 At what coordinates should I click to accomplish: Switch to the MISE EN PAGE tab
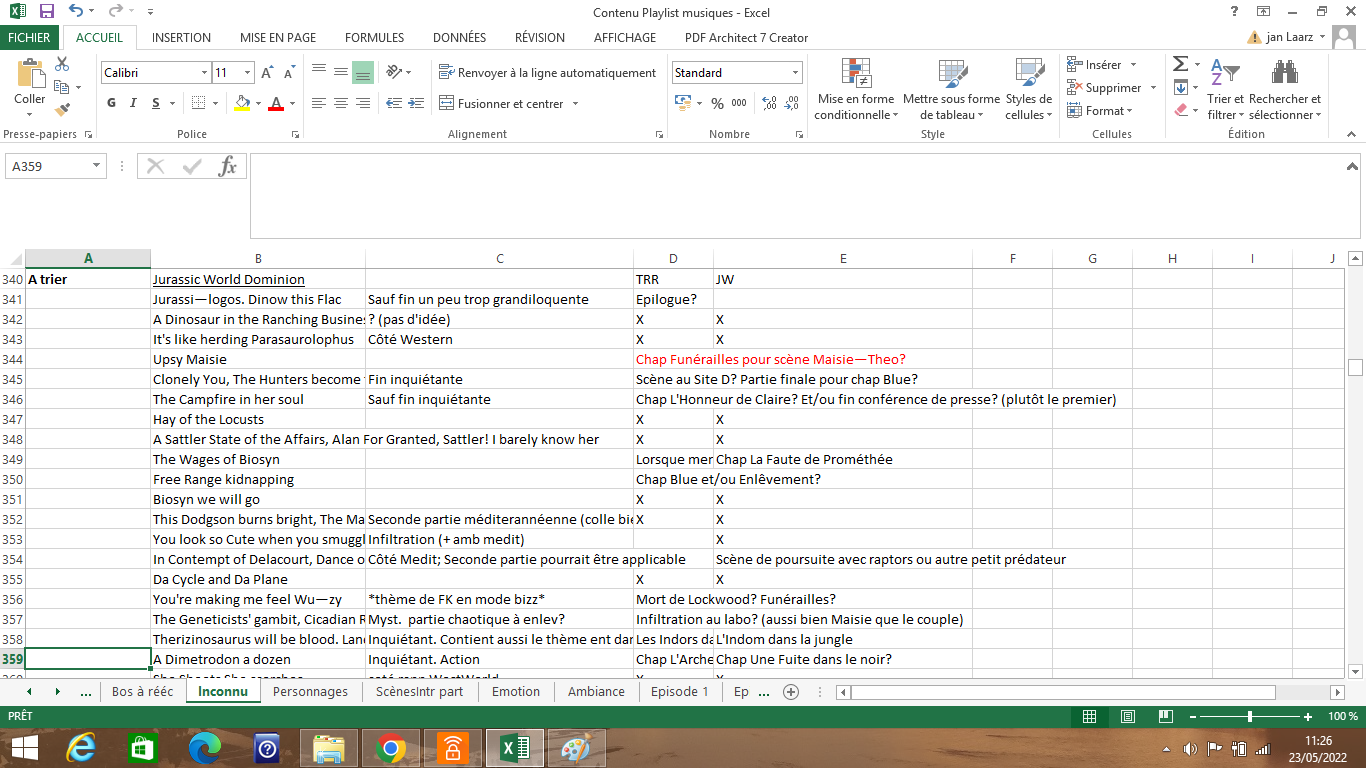pyautogui.click(x=278, y=38)
